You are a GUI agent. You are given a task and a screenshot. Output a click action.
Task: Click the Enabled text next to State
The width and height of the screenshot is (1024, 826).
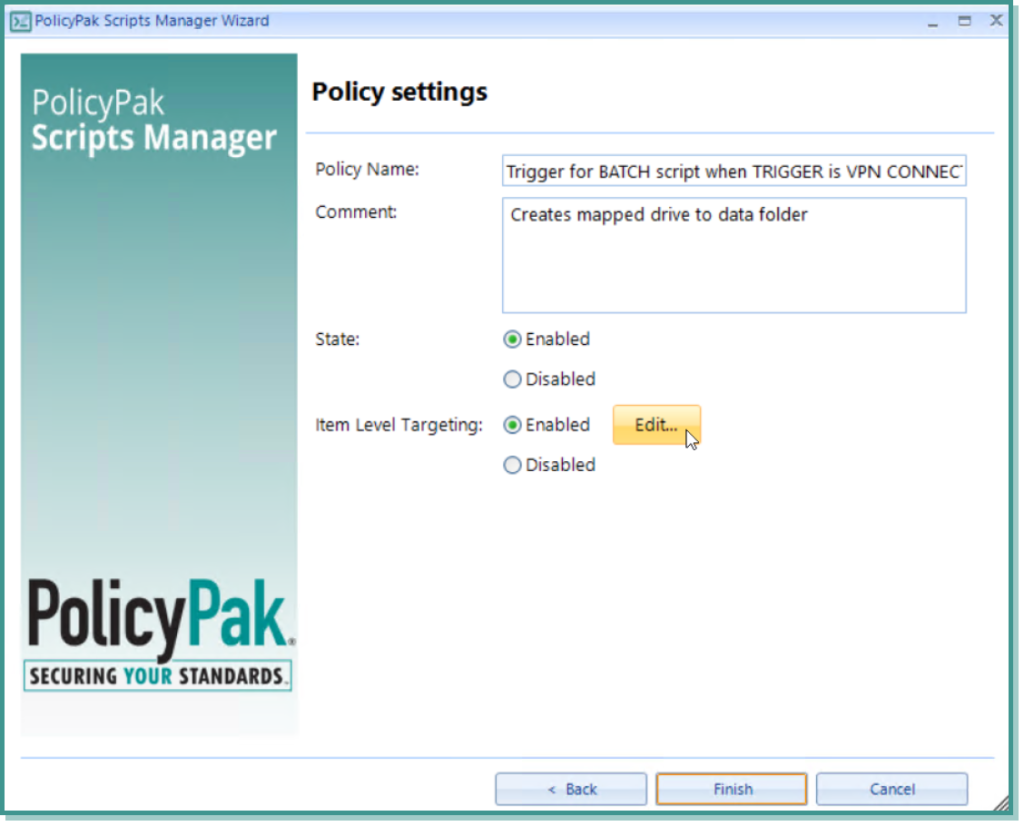[x=557, y=339]
